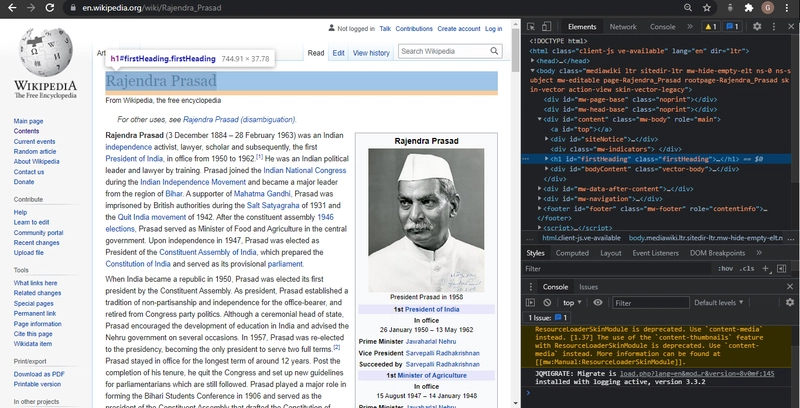Open the Download as PDF link
The height and width of the screenshot is (408, 800).
coord(39,374)
